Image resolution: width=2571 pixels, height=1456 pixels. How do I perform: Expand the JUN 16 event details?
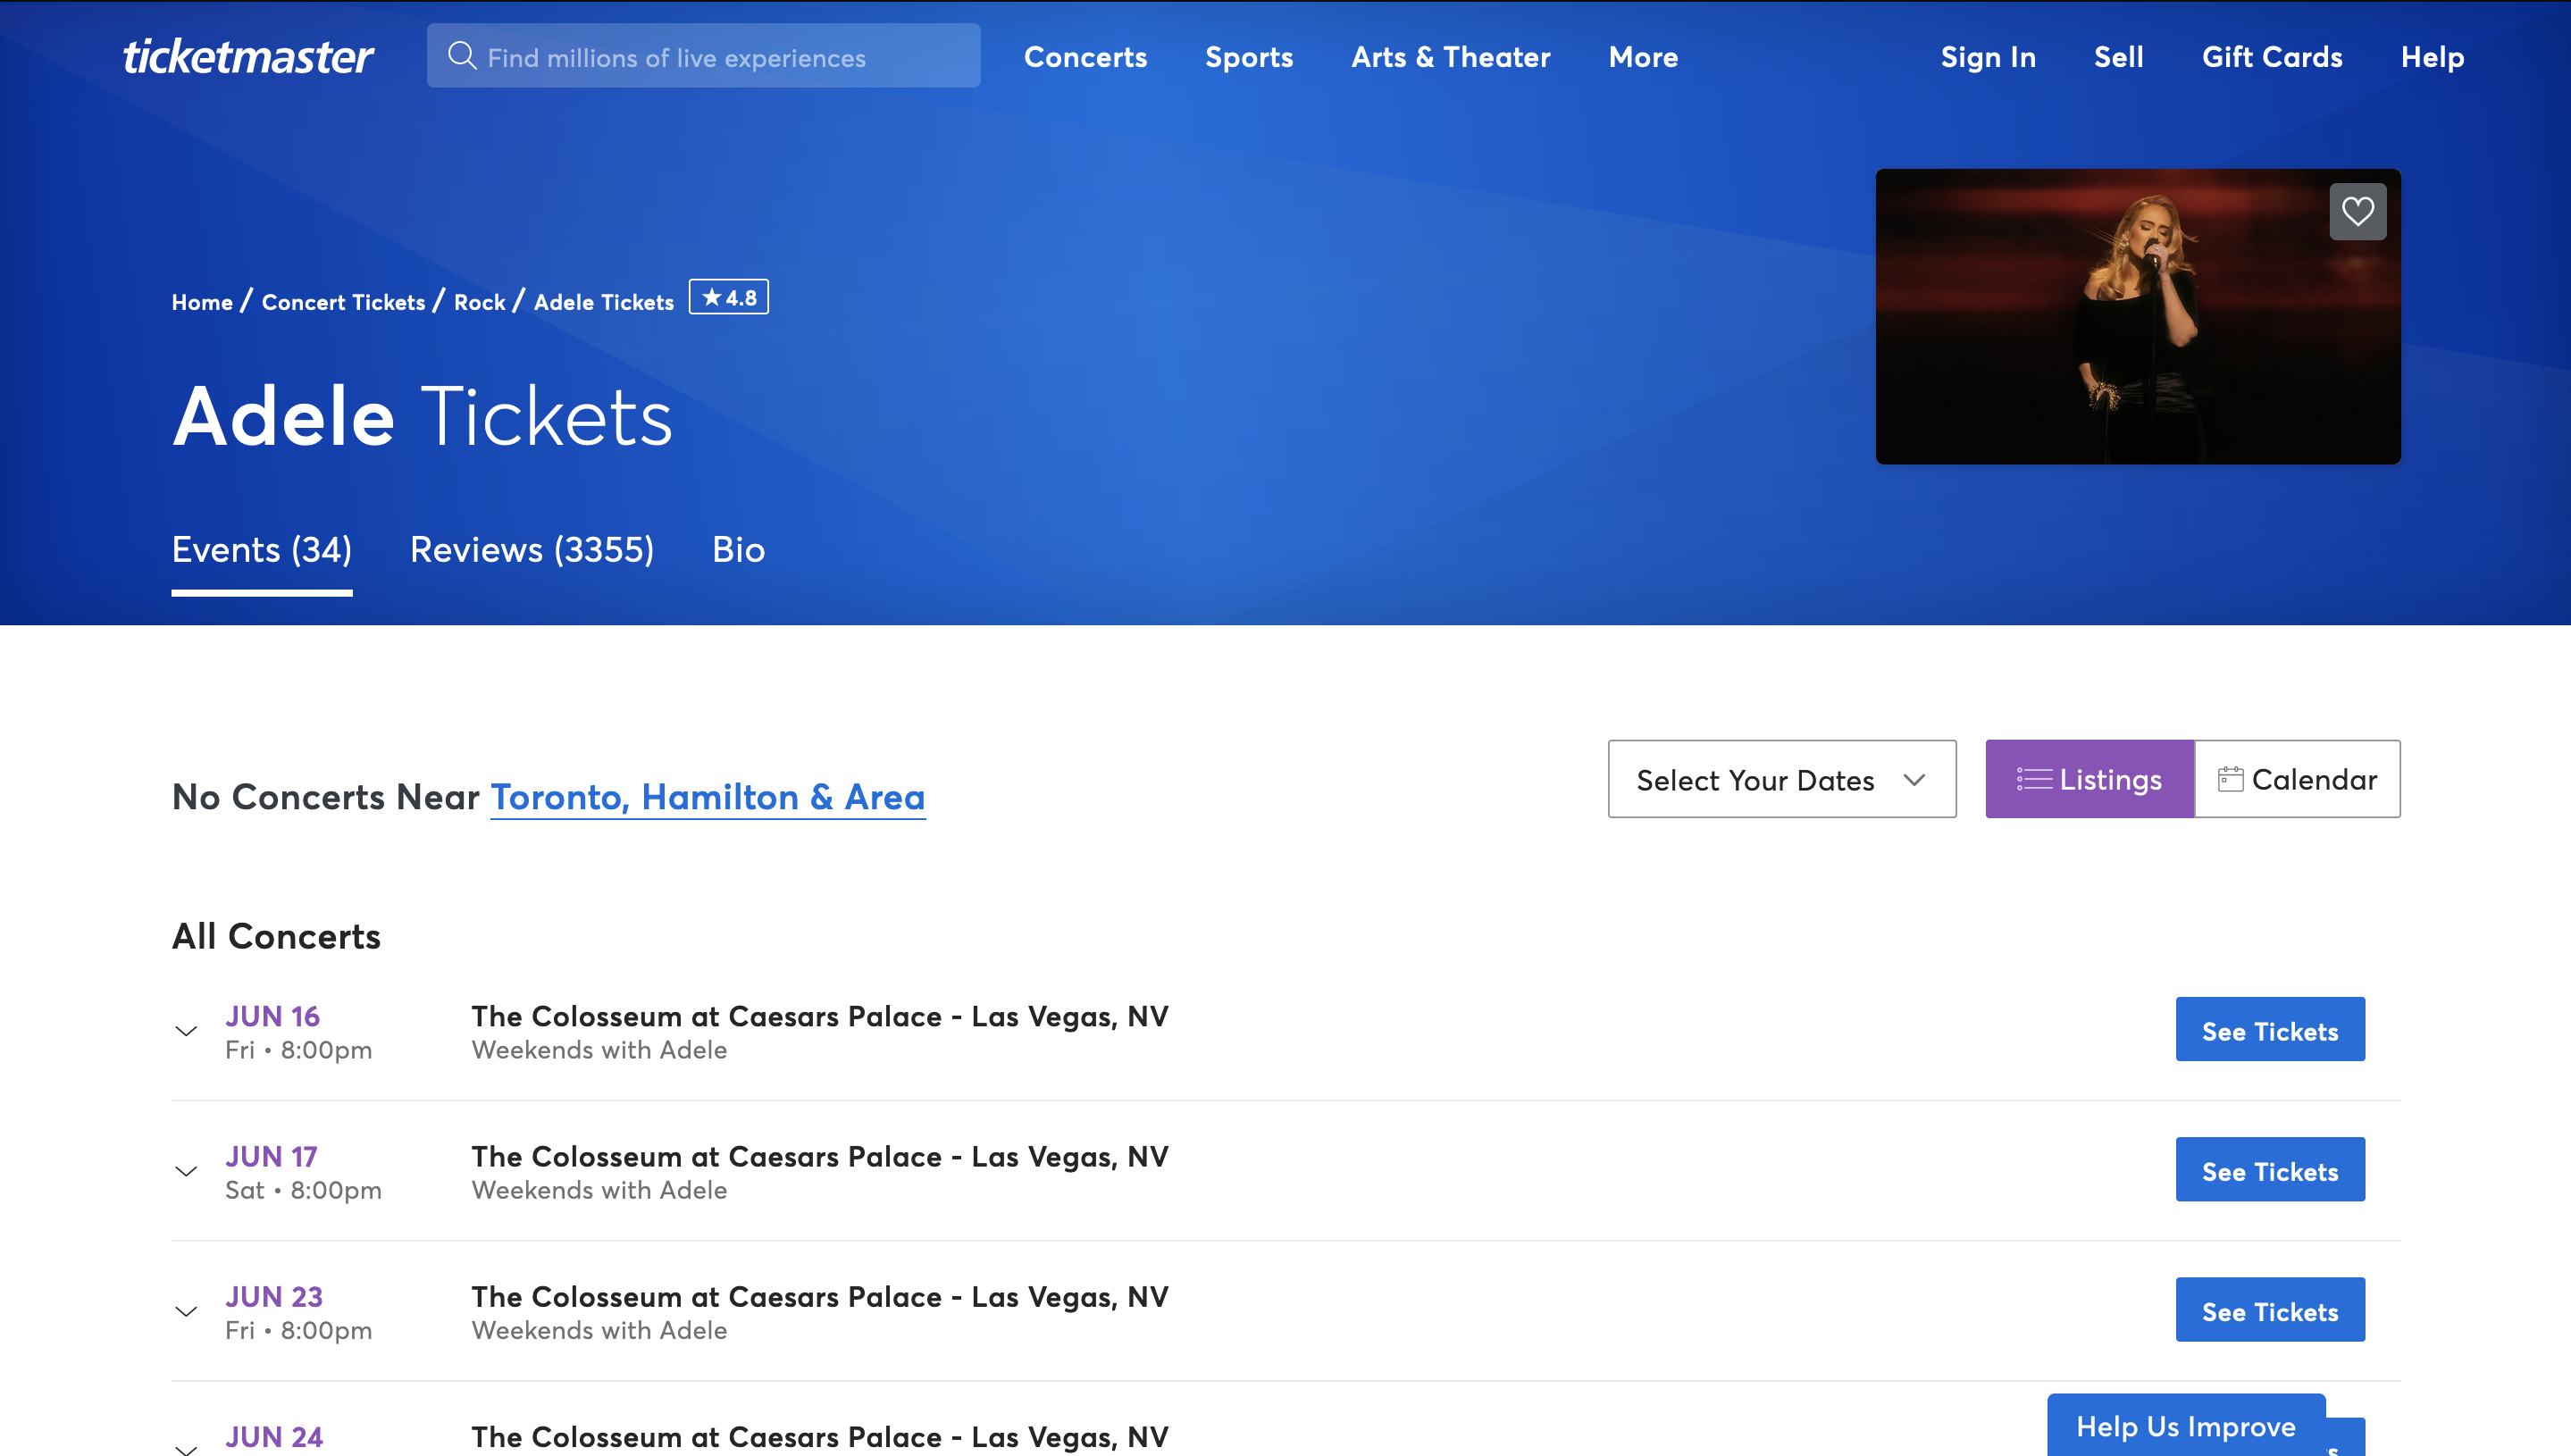coord(186,1031)
